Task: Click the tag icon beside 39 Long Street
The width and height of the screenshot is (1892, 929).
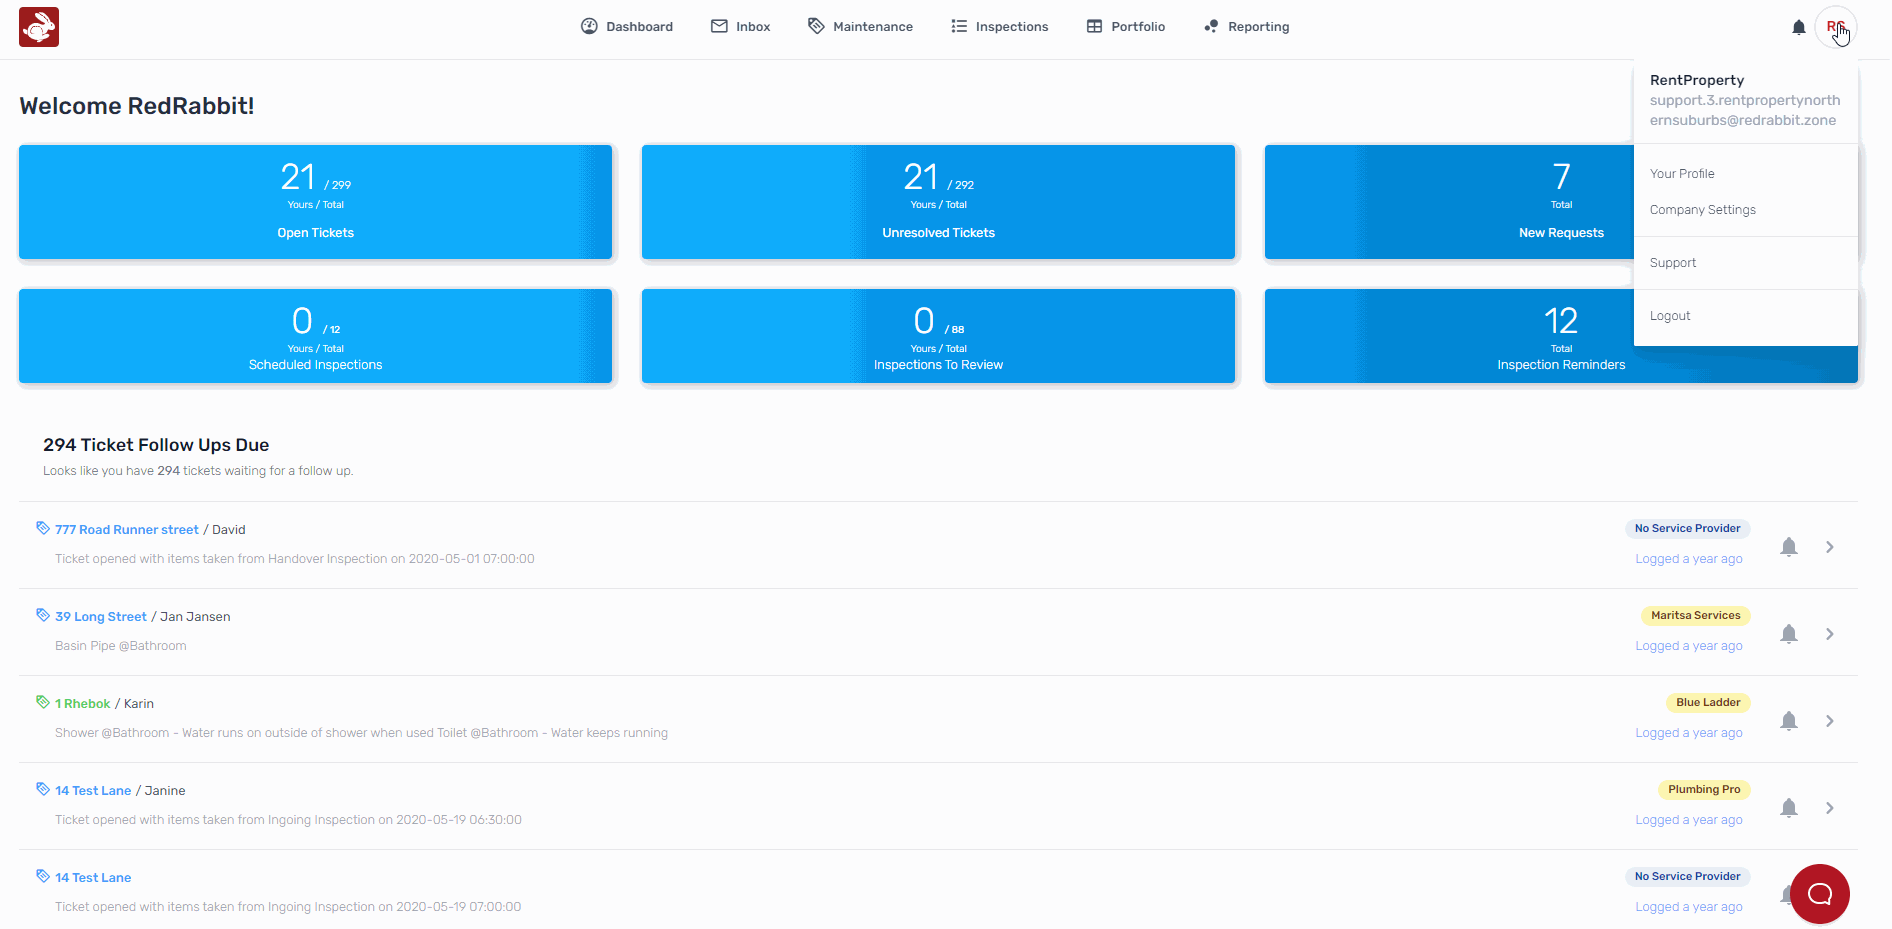Action: [x=43, y=615]
